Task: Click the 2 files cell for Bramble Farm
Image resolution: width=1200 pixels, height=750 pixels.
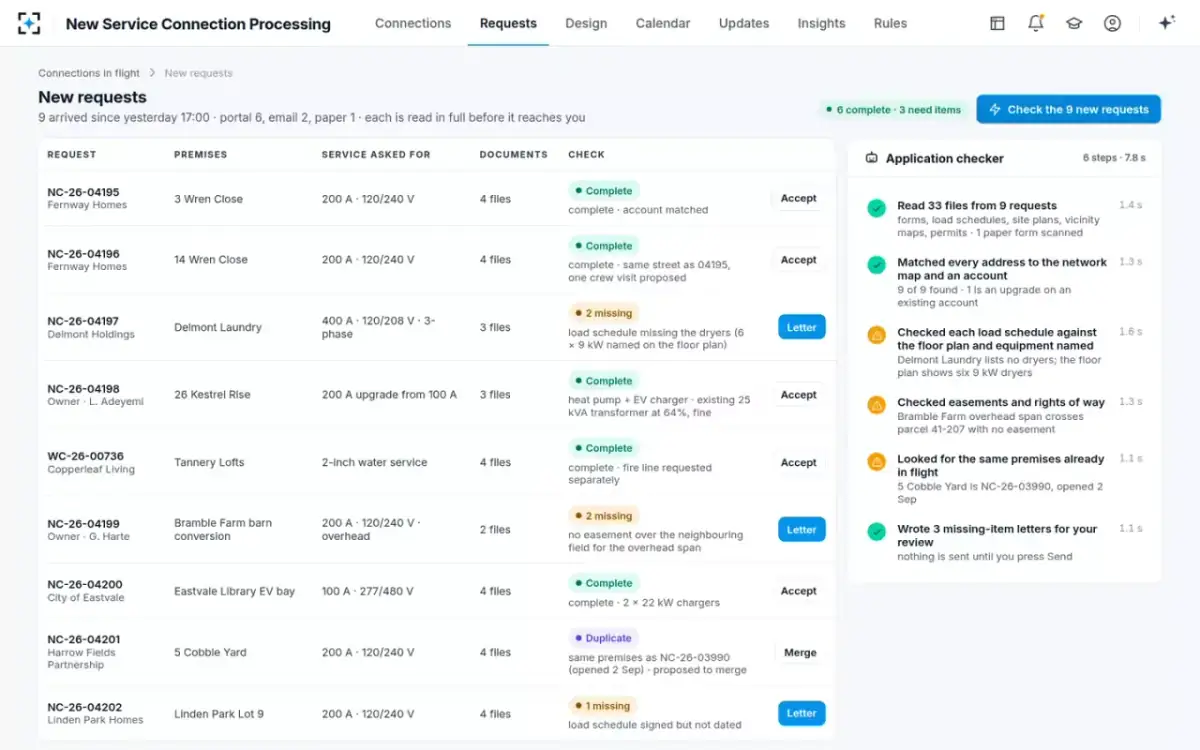Action: [x=495, y=530]
